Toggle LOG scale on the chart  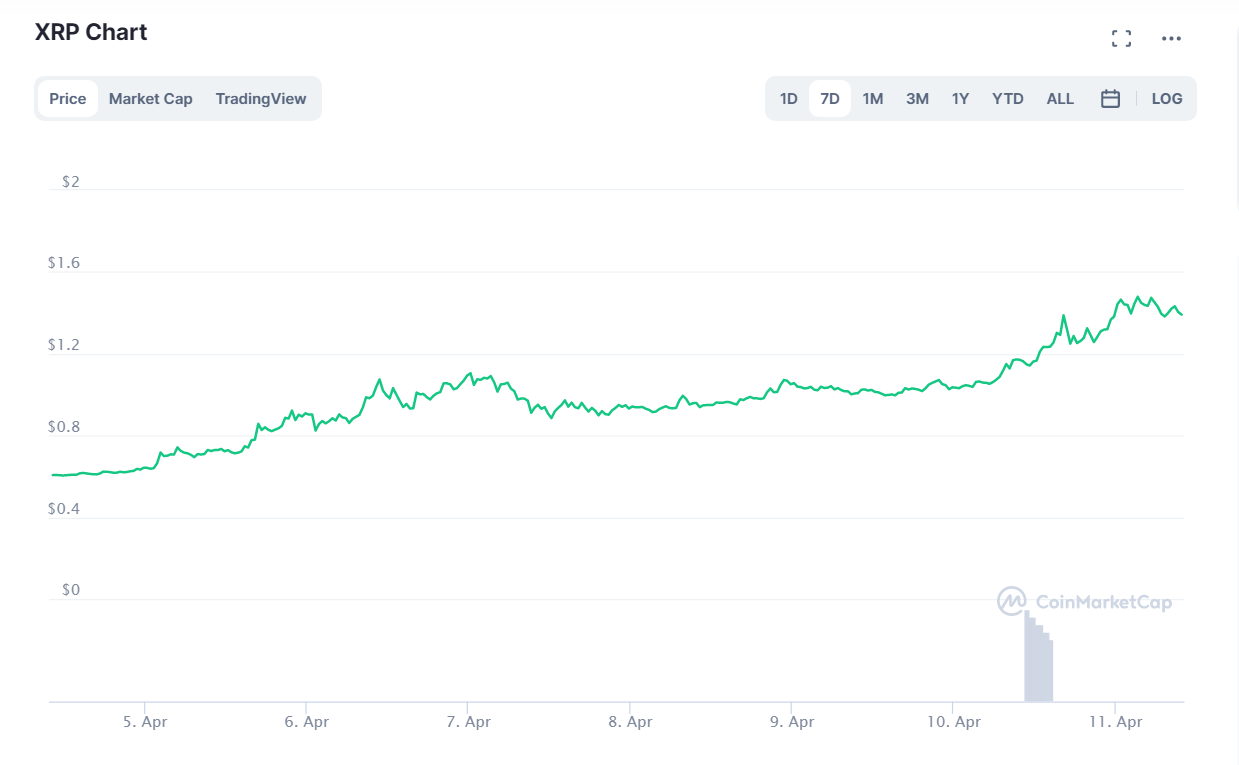click(1166, 99)
